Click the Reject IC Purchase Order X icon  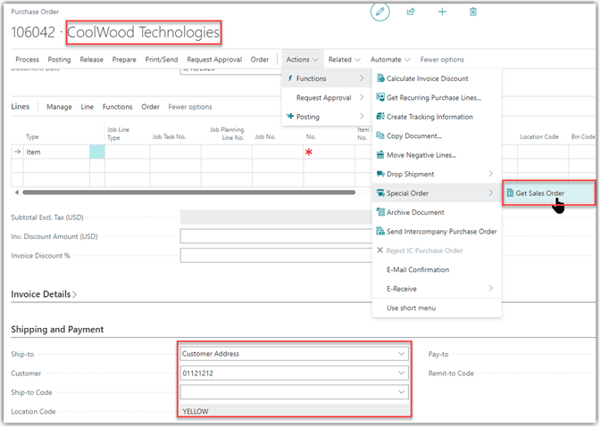pos(380,250)
